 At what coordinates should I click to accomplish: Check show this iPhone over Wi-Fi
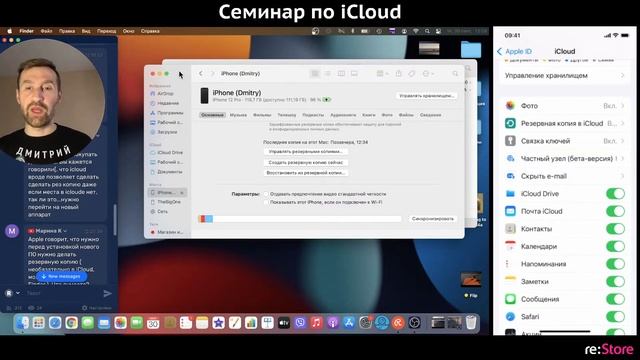point(266,202)
